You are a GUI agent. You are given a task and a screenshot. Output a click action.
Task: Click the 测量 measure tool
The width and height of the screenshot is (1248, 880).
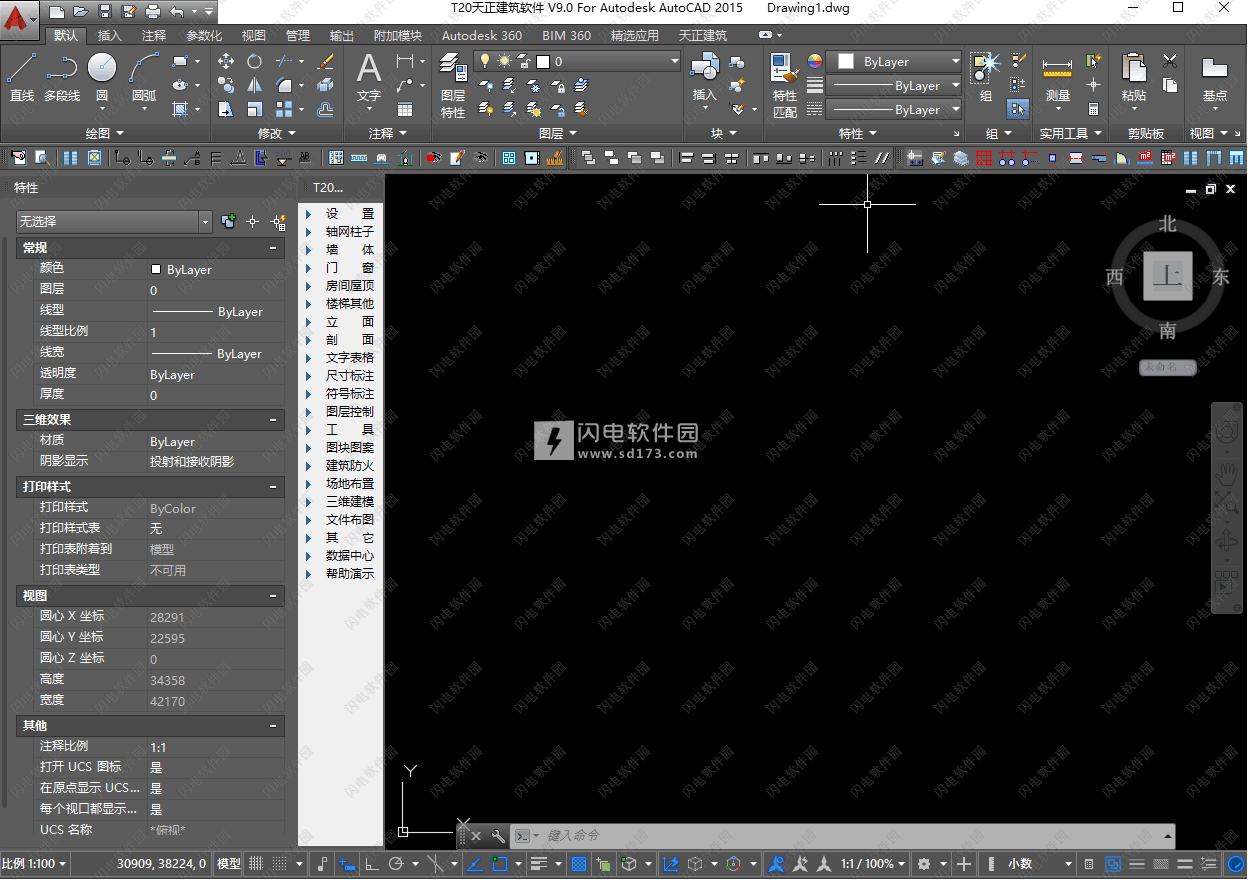[1057, 78]
